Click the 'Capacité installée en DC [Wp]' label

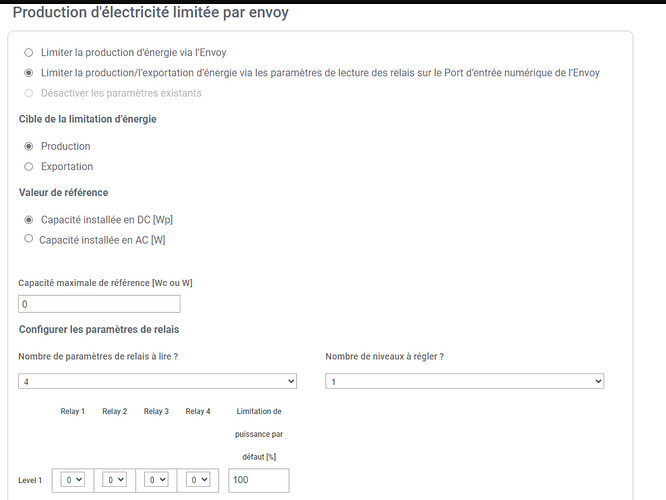(x=107, y=220)
